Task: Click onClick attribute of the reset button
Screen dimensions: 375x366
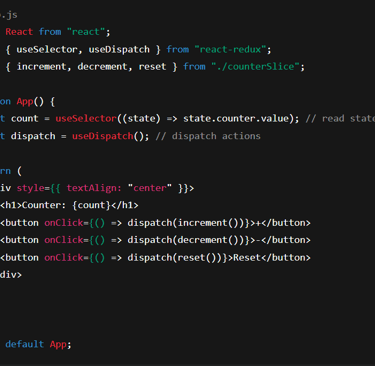Action: click(64, 257)
